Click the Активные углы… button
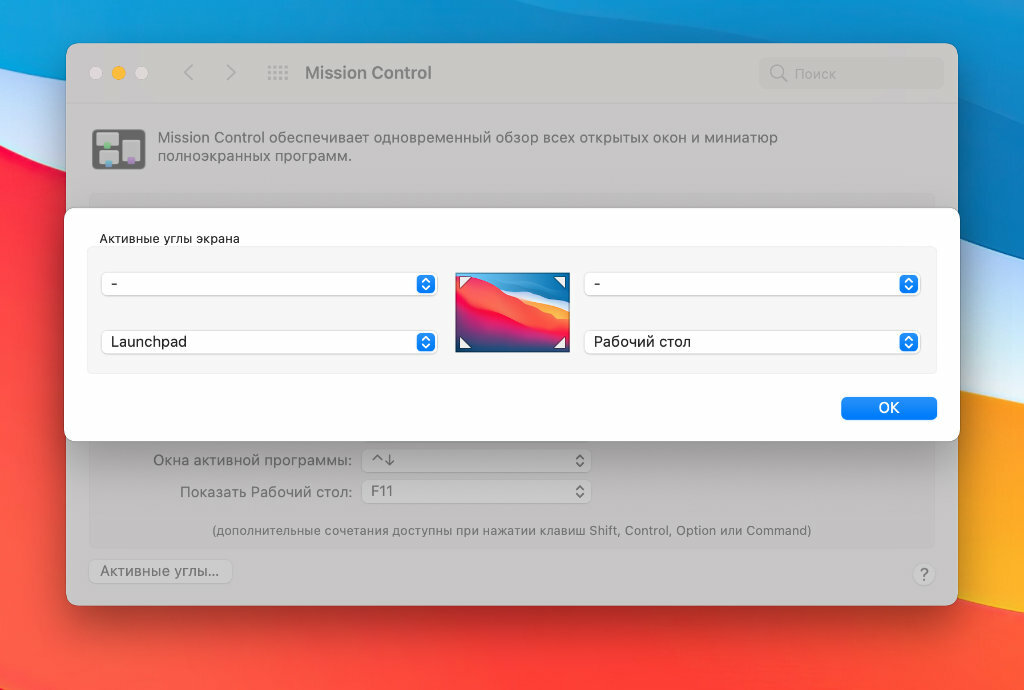Screen dimensions: 1024x690 [x=160, y=571]
